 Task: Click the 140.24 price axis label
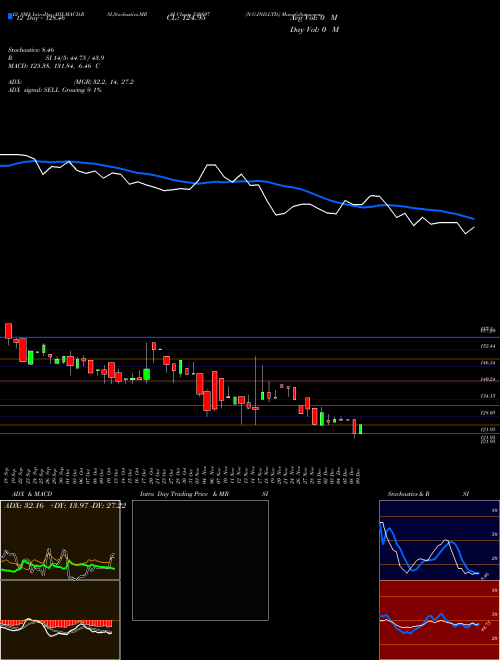(x=487, y=379)
